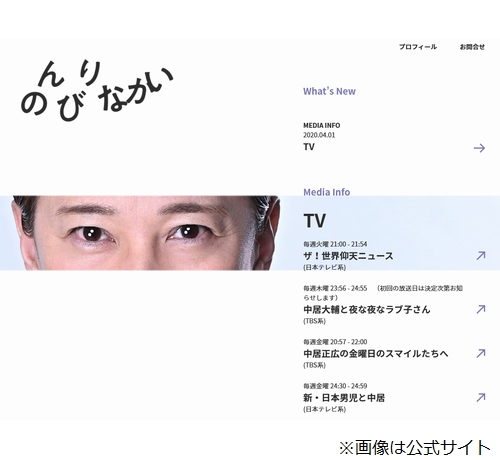Click the banner photo of the eyes

click(x=140, y=233)
